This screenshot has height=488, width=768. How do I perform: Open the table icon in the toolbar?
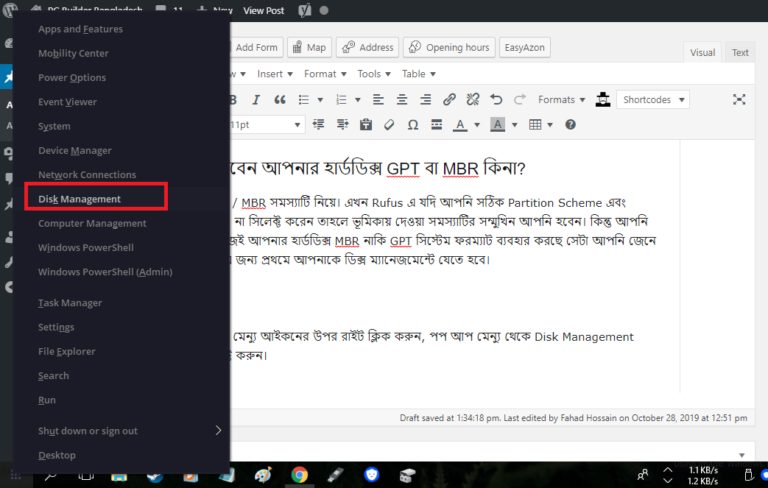(x=535, y=124)
